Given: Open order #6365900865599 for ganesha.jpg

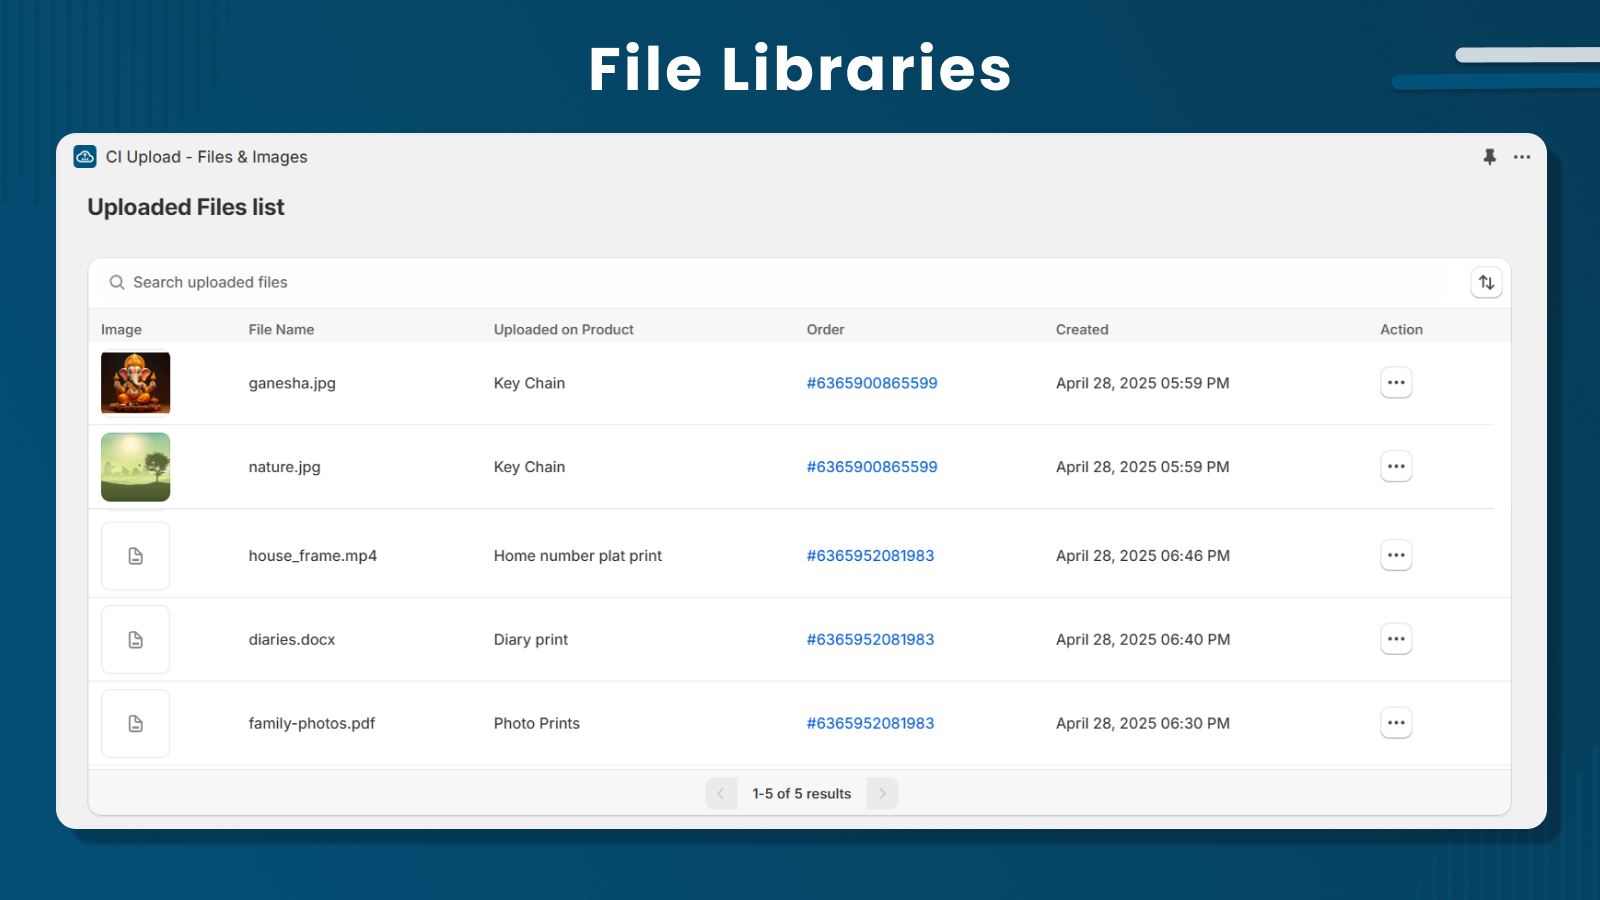Looking at the screenshot, I should pyautogui.click(x=871, y=383).
